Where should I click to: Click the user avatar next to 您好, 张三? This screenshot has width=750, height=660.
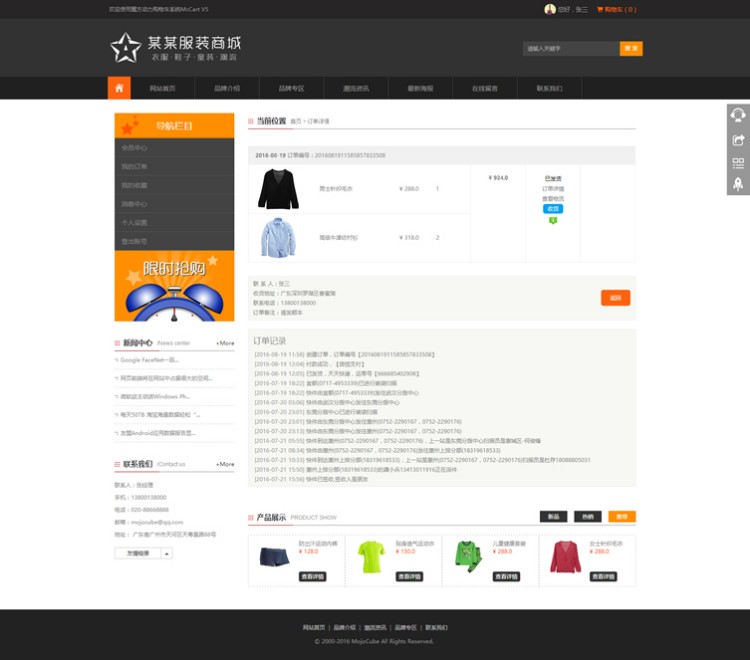pyautogui.click(x=550, y=9)
